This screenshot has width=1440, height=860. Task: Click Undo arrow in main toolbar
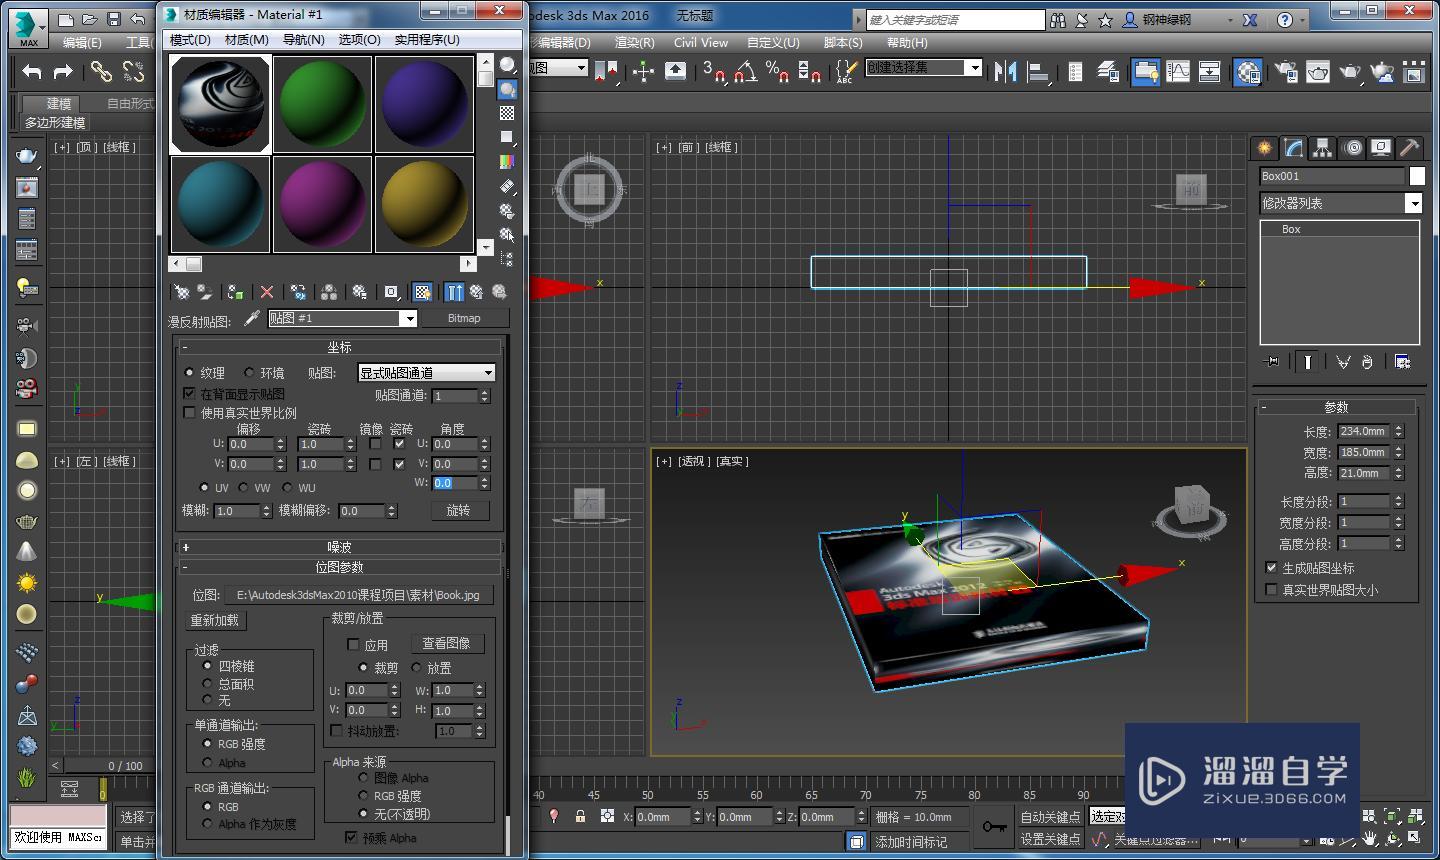coord(32,71)
